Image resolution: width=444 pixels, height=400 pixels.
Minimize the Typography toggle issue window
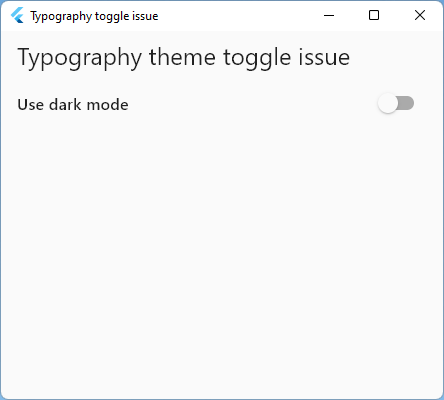(x=329, y=15)
